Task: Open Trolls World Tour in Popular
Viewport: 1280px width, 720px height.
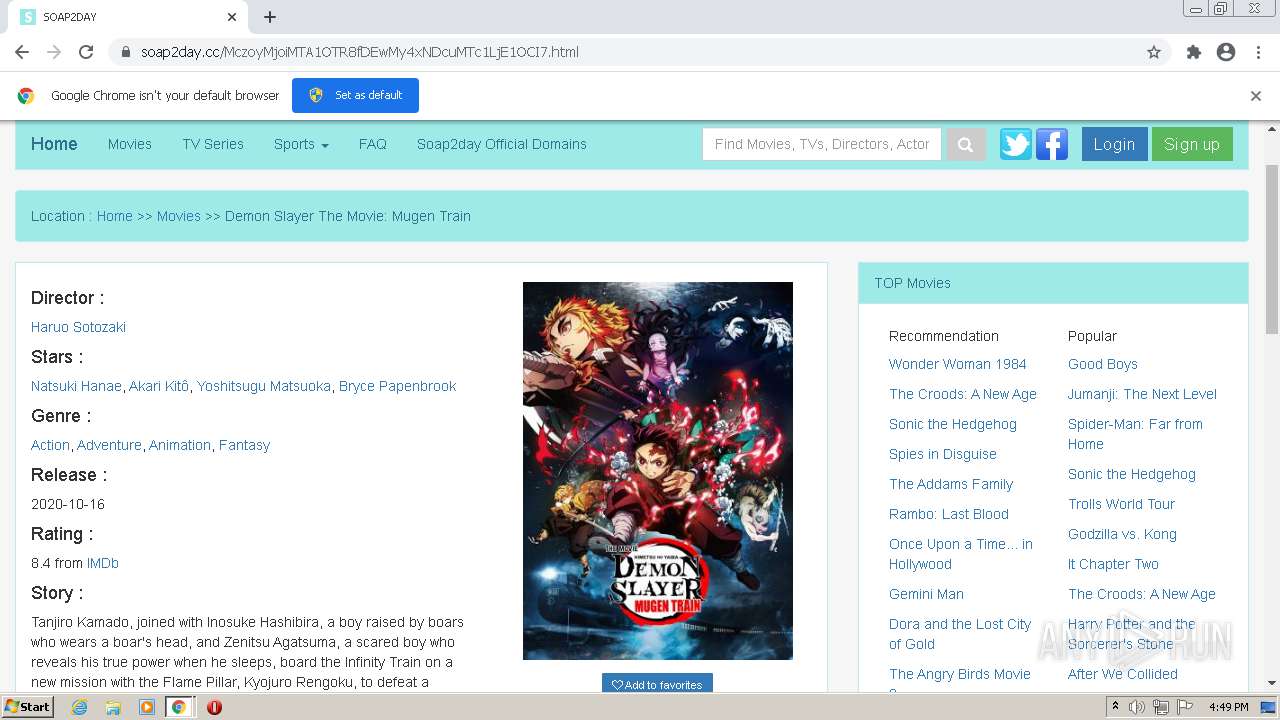Action: pos(1121,504)
